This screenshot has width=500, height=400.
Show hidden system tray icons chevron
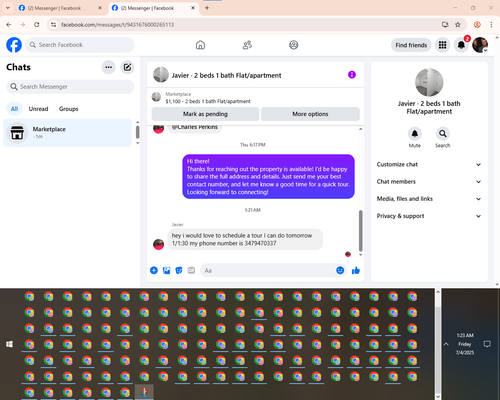pos(446,344)
